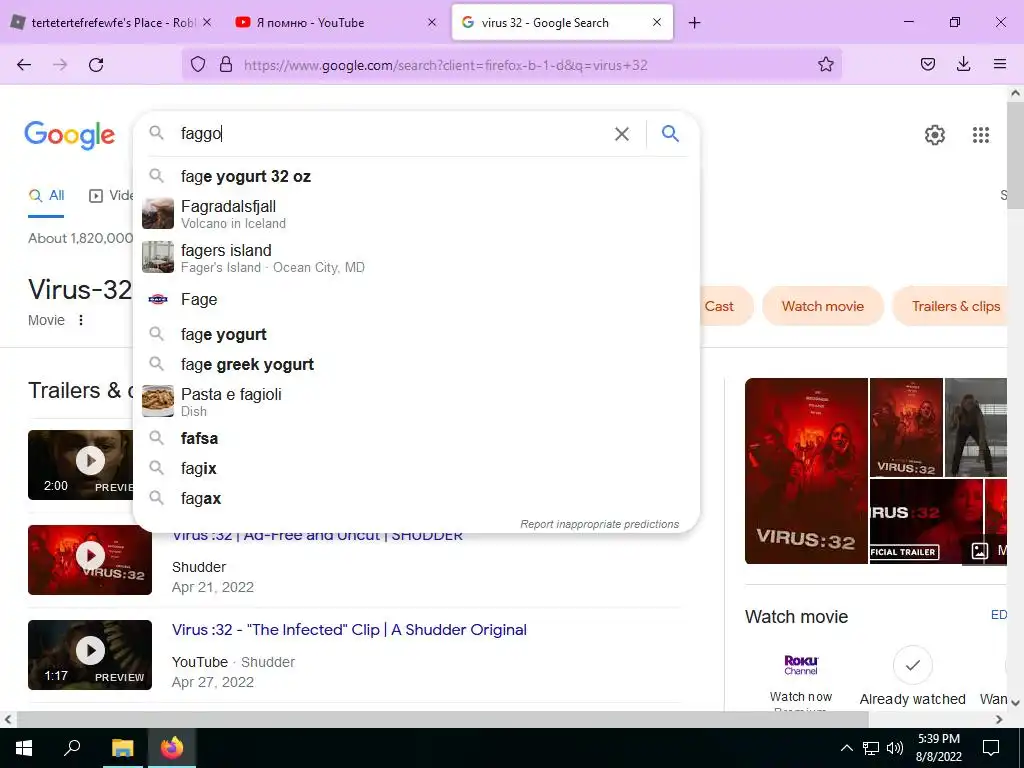Select the fage yogurt suggestion
The image size is (1024, 768).
[416, 334]
